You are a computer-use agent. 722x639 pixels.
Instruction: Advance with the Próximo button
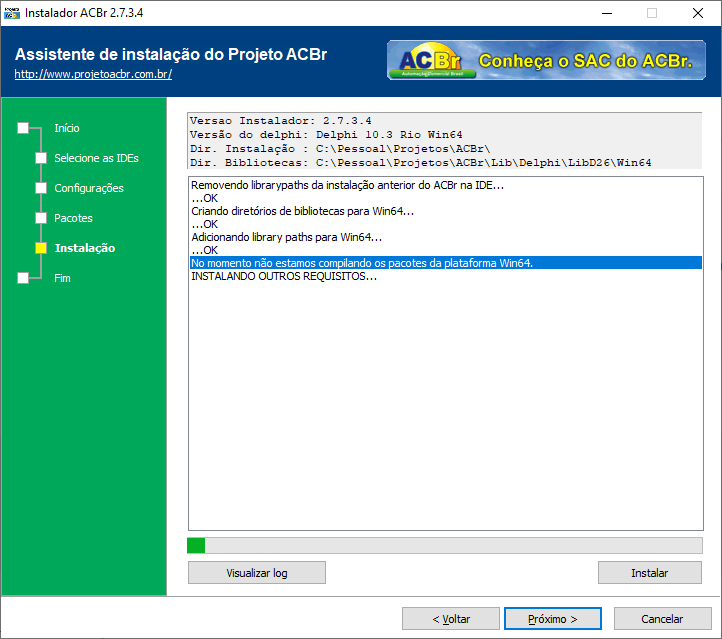pyautogui.click(x=553, y=619)
